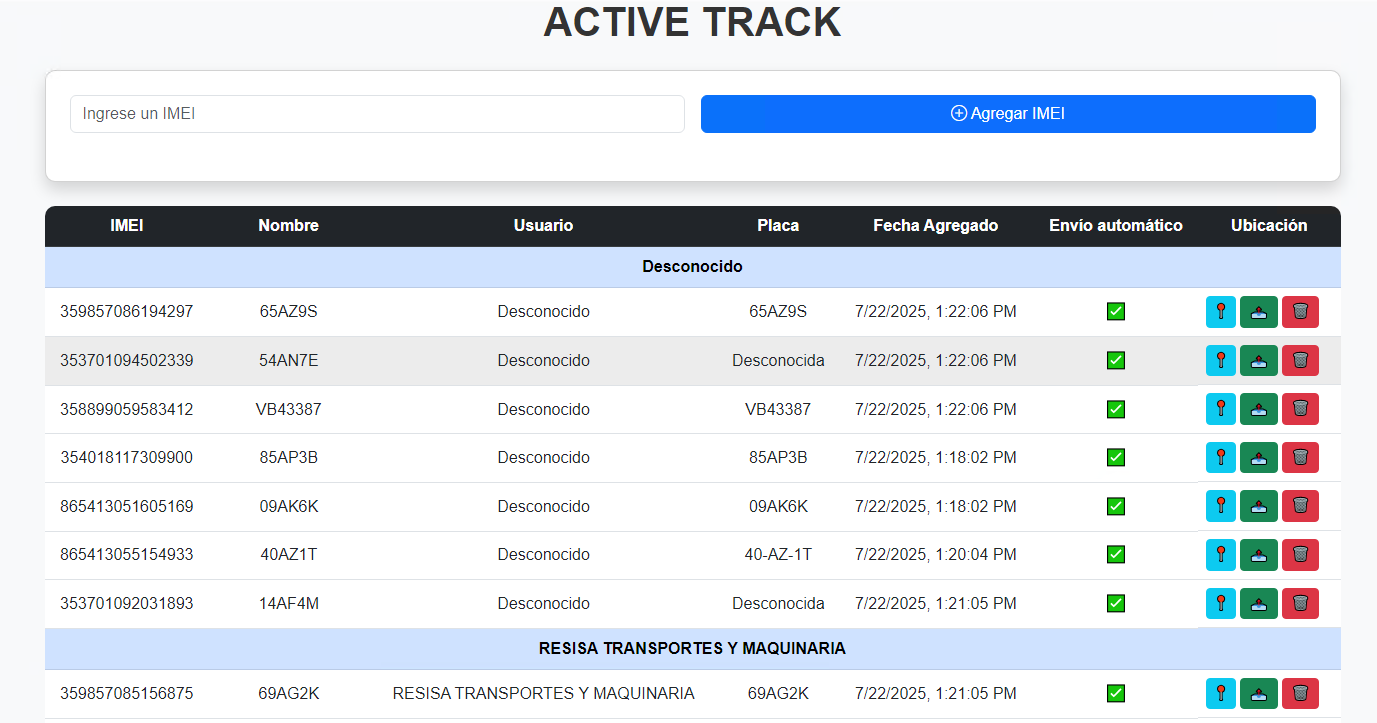Disable automatic sending for 65AZ9S

pos(1116,312)
